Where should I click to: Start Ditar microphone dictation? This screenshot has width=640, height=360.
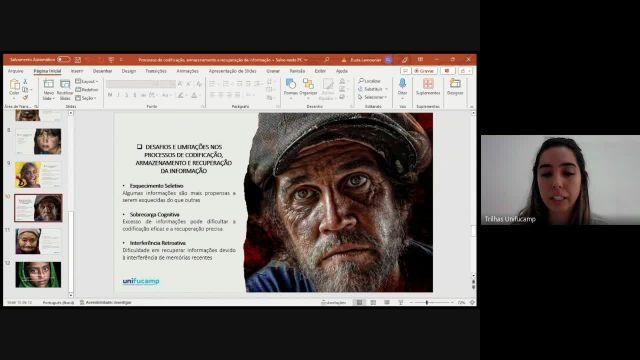pos(402,88)
